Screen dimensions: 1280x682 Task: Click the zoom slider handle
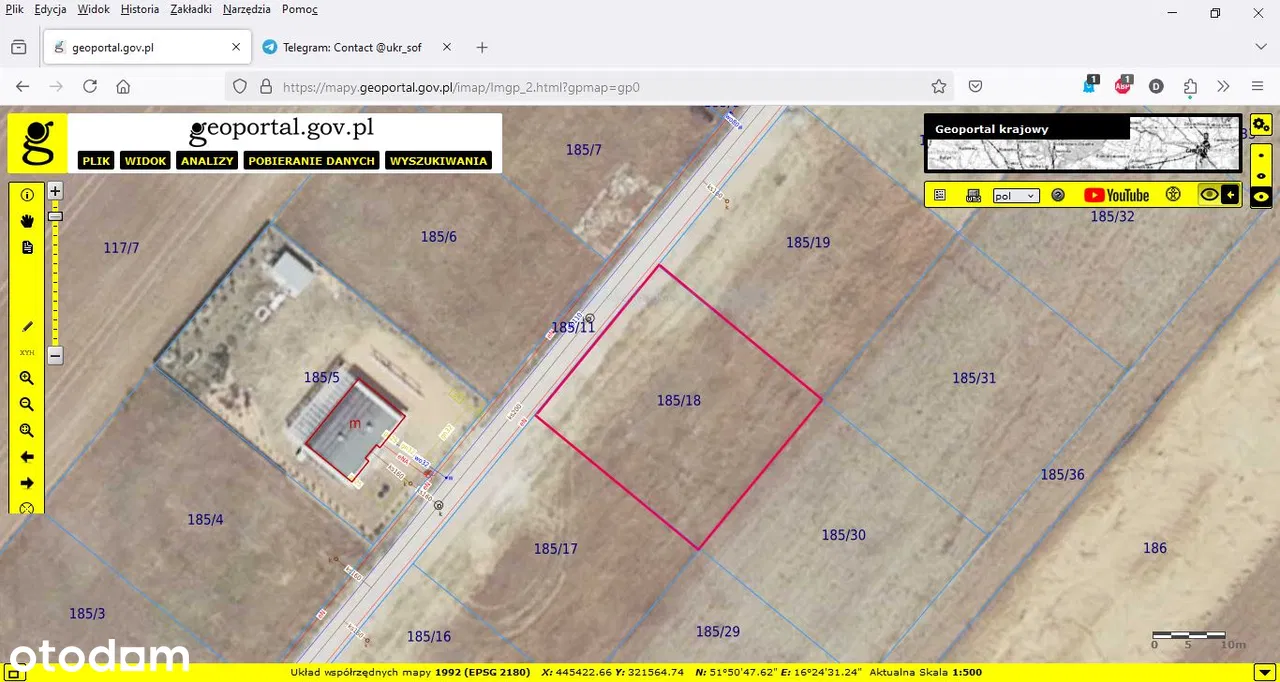pyautogui.click(x=55, y=216)
